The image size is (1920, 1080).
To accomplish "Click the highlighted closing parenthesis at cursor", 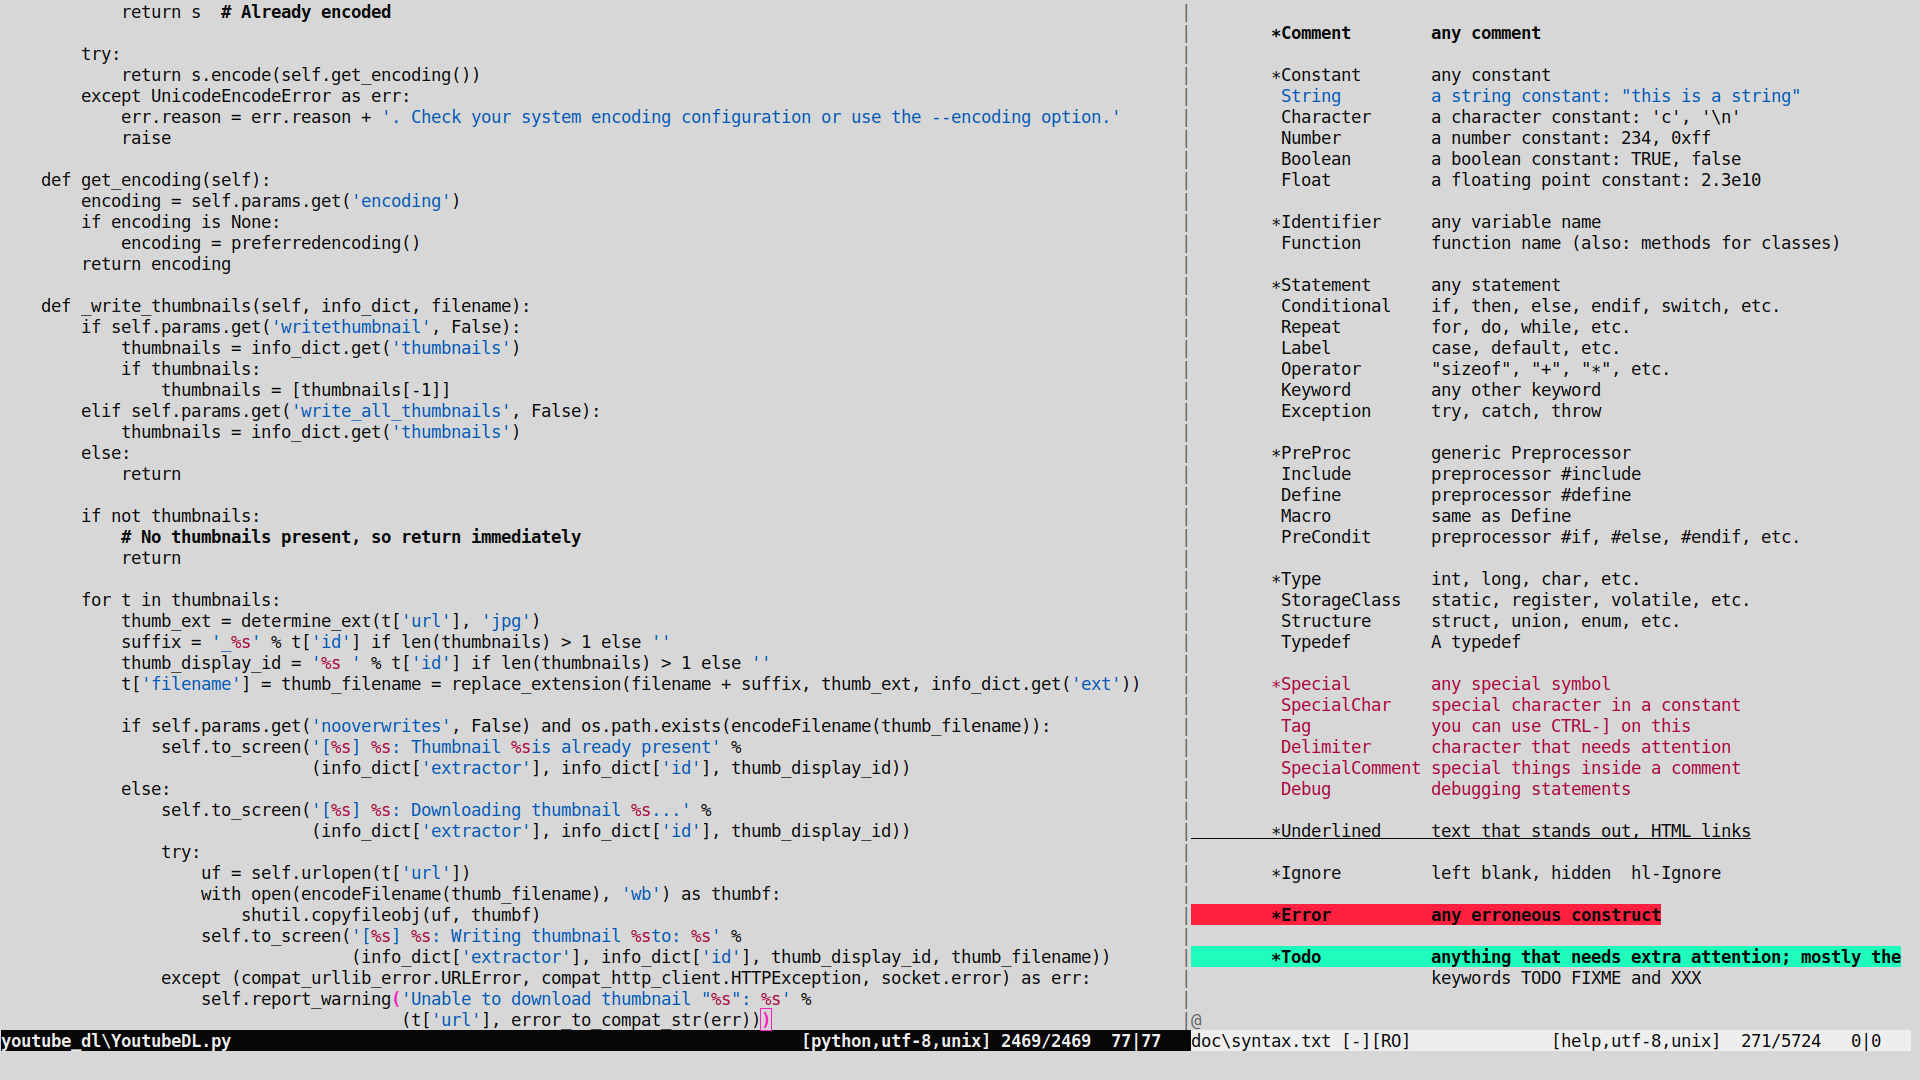I will (766, 1020).
